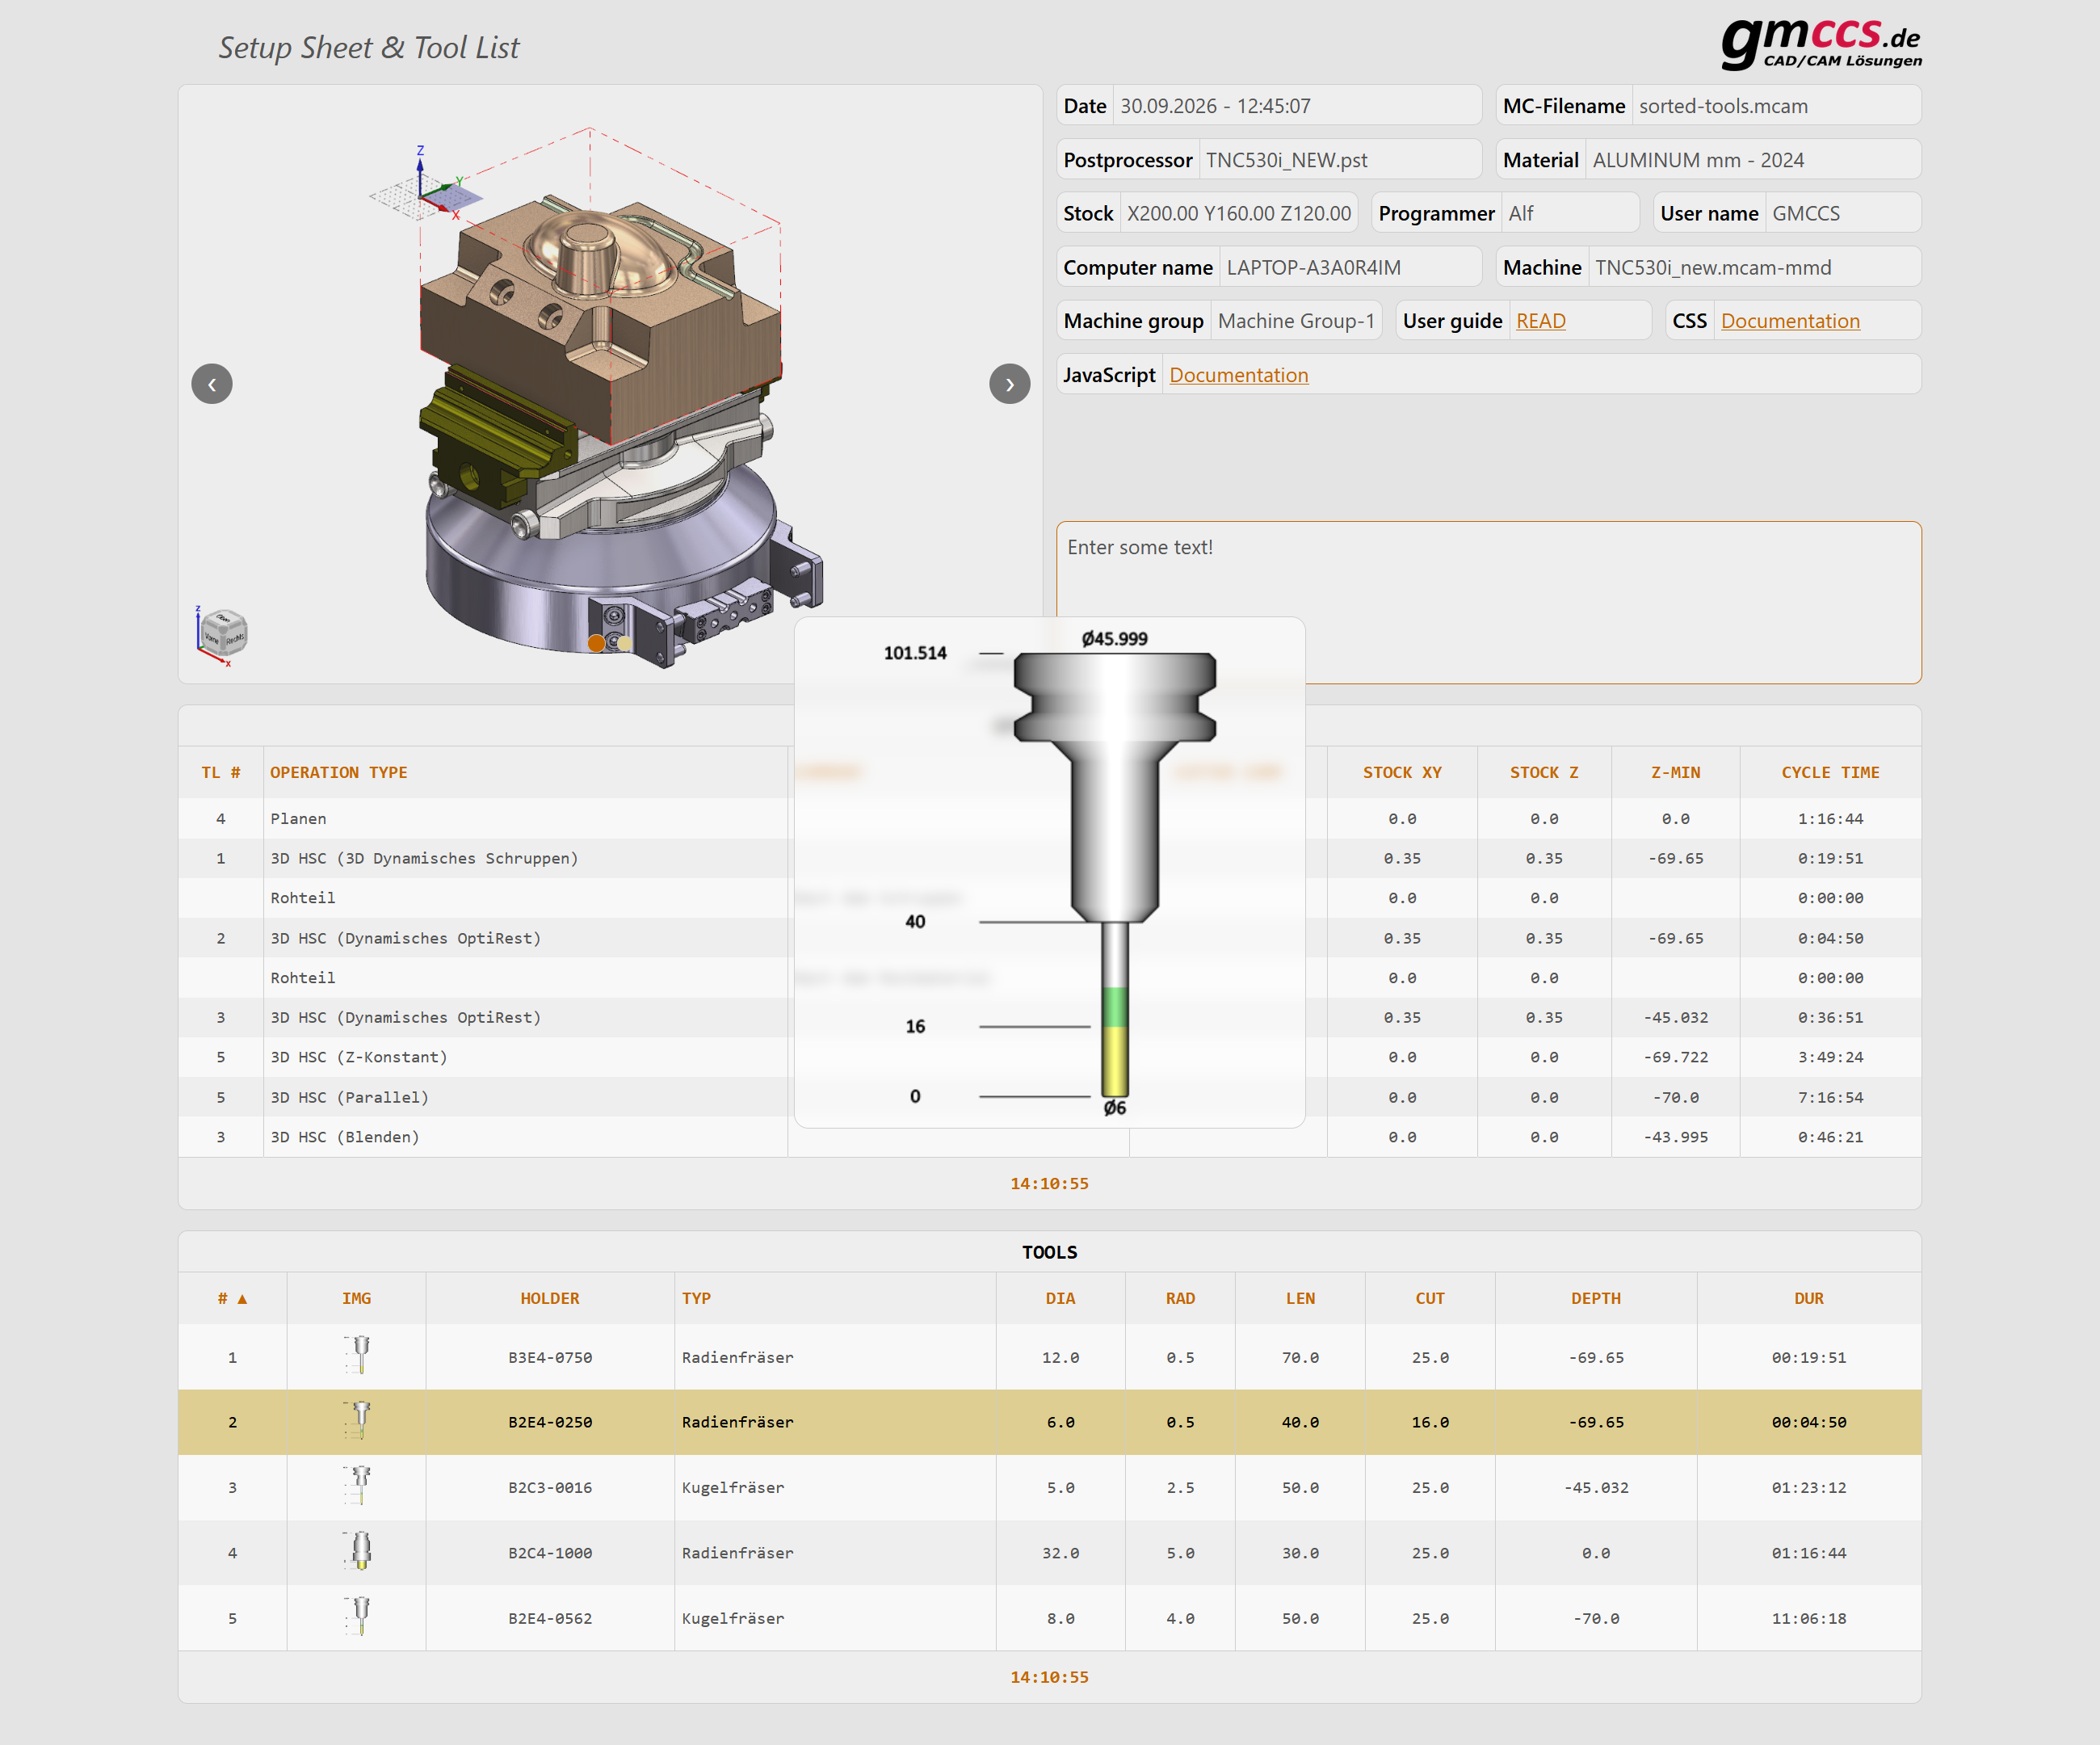Sort tools by DIA column

pyautogui.click(x=1060, y=1298)
